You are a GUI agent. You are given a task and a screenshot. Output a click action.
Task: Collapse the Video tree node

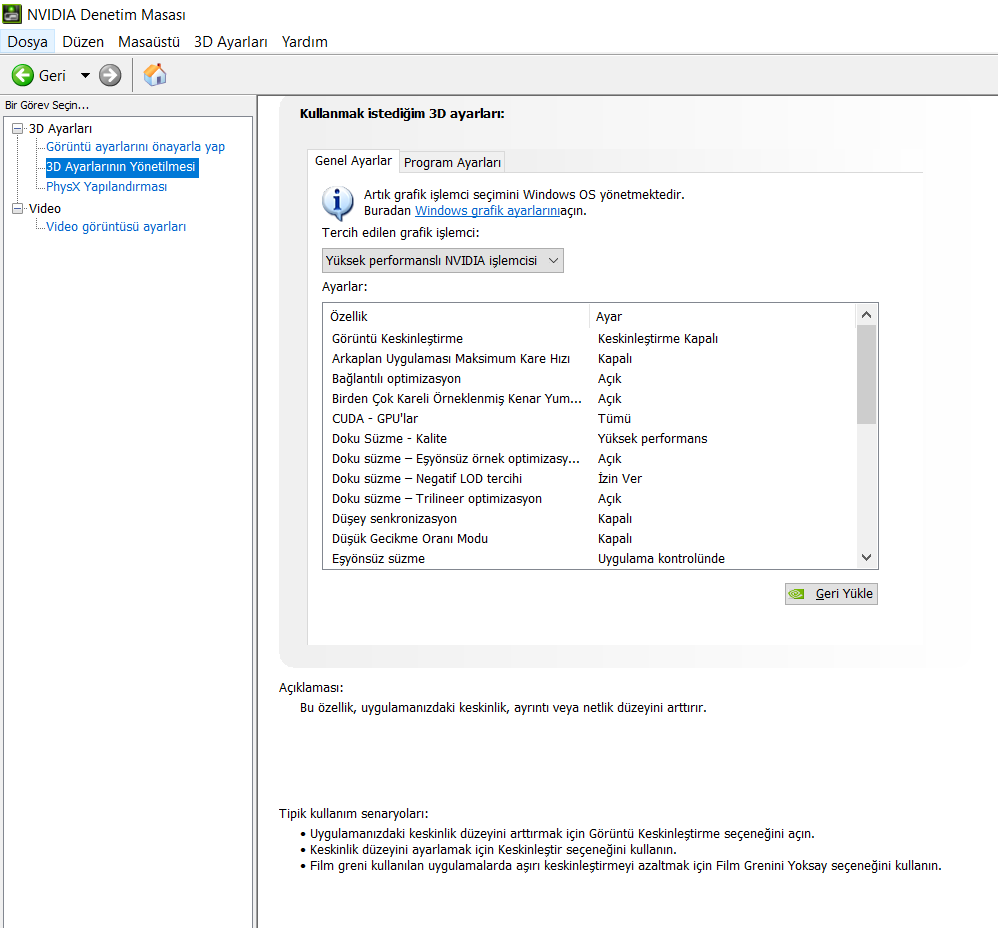click(17, 208)
